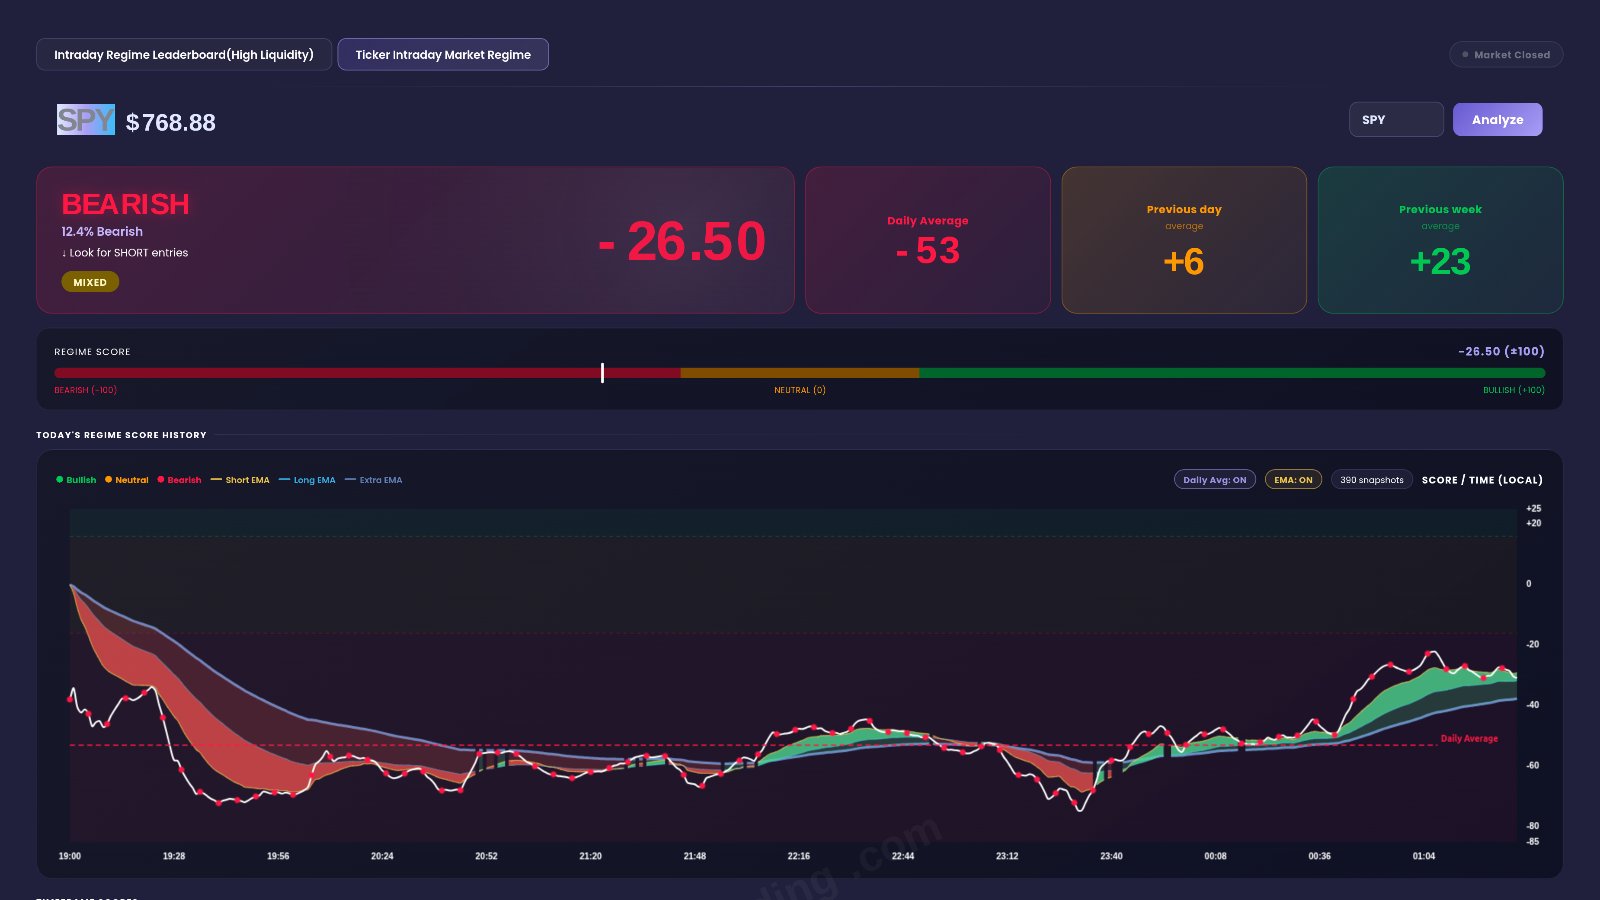Click the red 'Daily Average' chart line label
The width and height of the screenshot is (1600, 900).
1469,738
